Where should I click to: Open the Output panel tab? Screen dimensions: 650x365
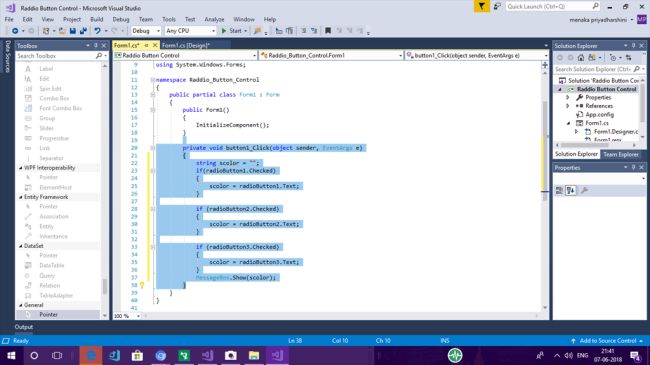click(24, 327)
